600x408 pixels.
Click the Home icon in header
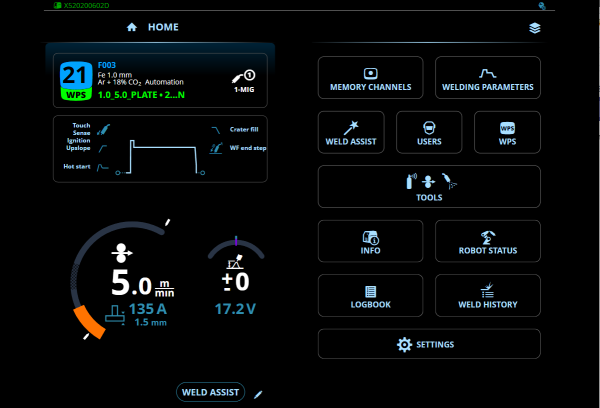pos(132,28)
